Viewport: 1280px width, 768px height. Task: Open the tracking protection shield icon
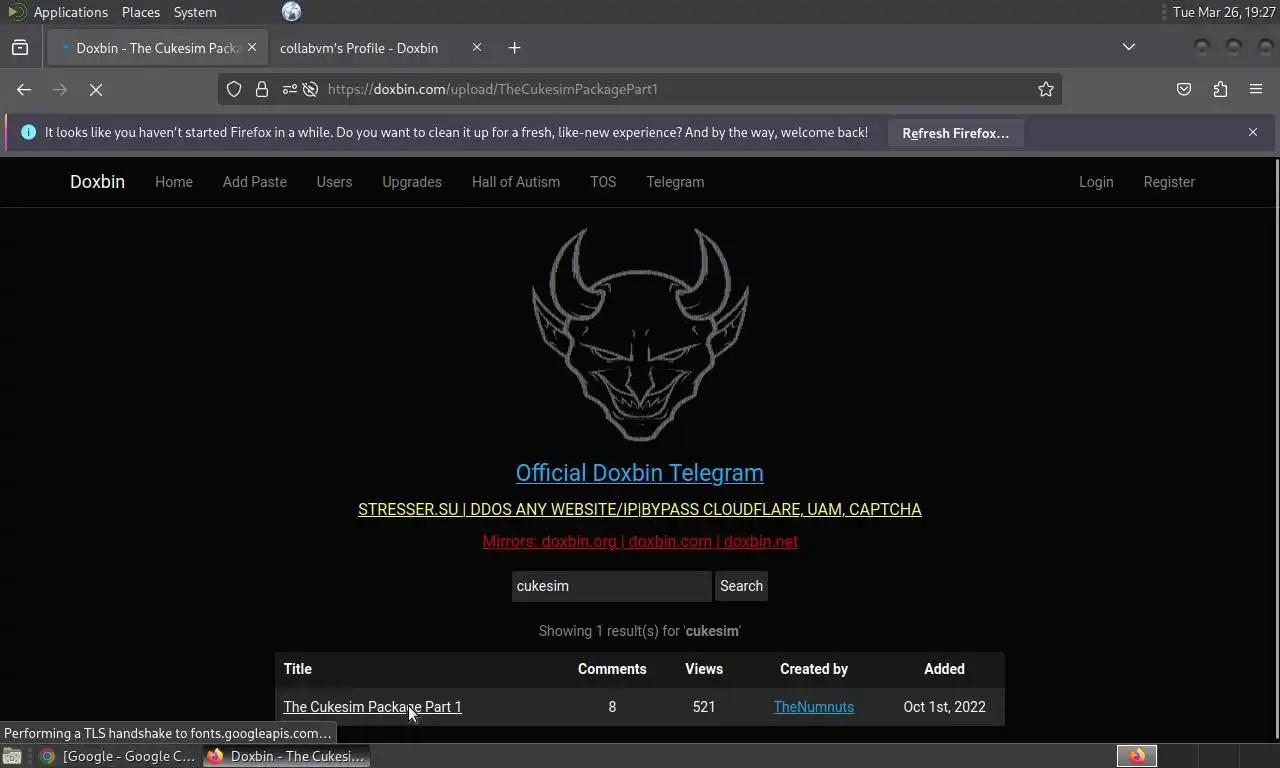234,89
